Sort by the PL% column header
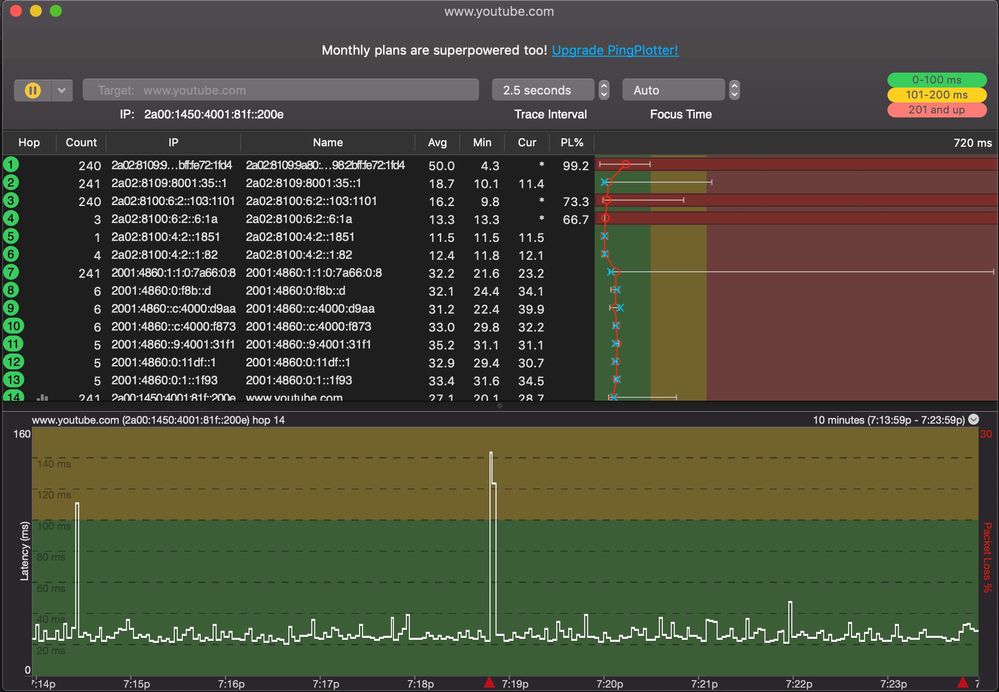 point(572,143)
